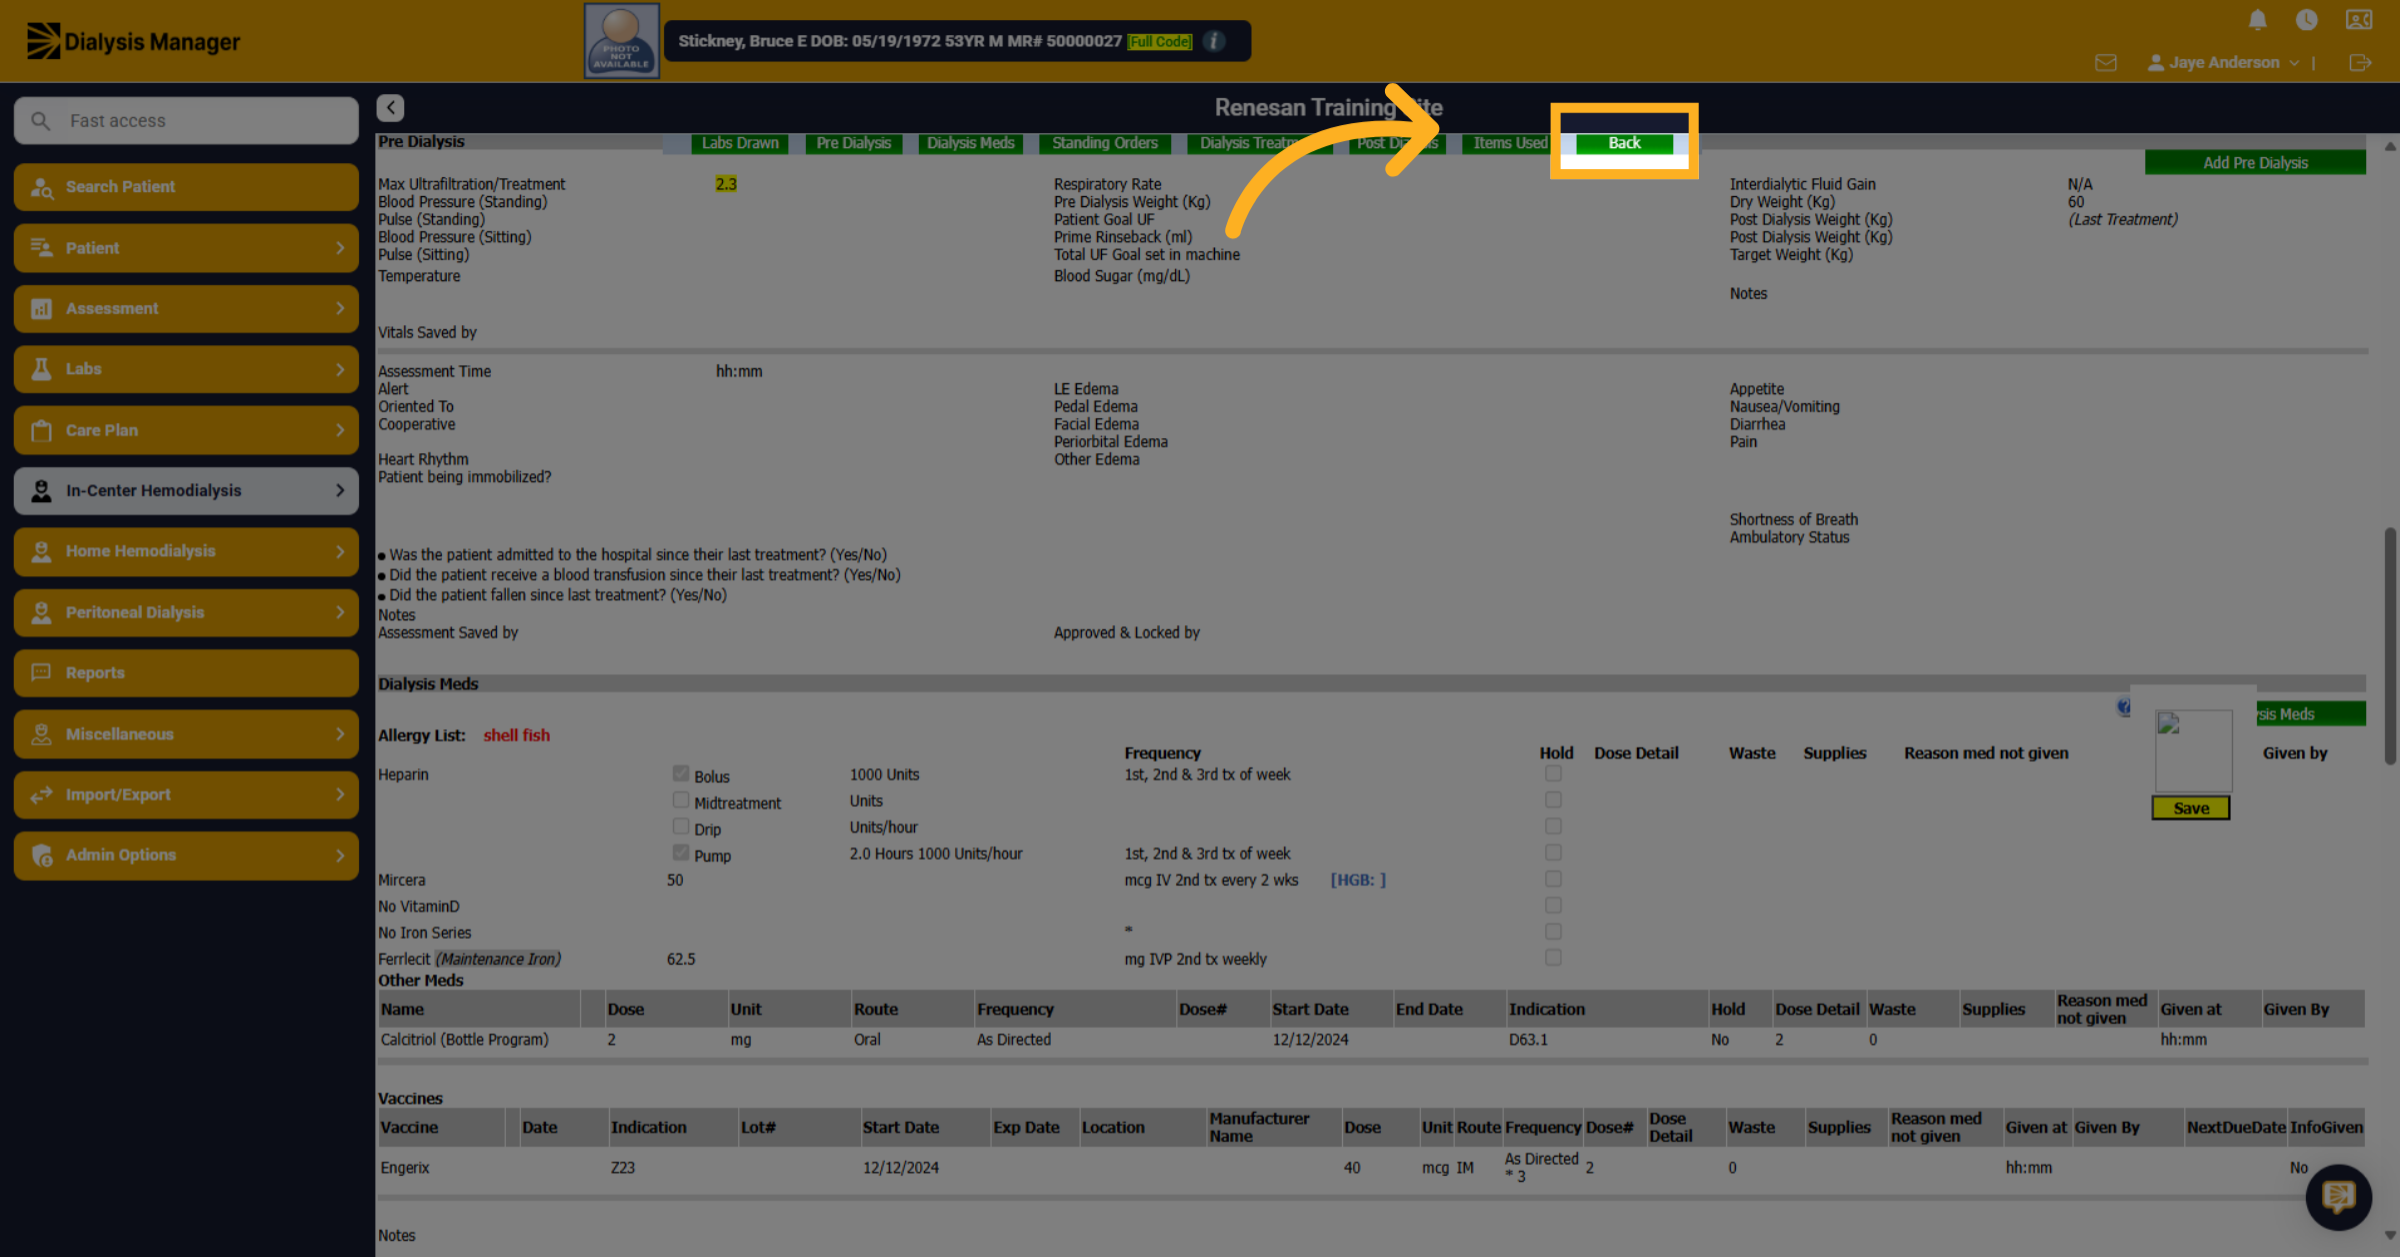Click the patient info icon
Screen dimensions: 2400x1257
point(1214,41)
